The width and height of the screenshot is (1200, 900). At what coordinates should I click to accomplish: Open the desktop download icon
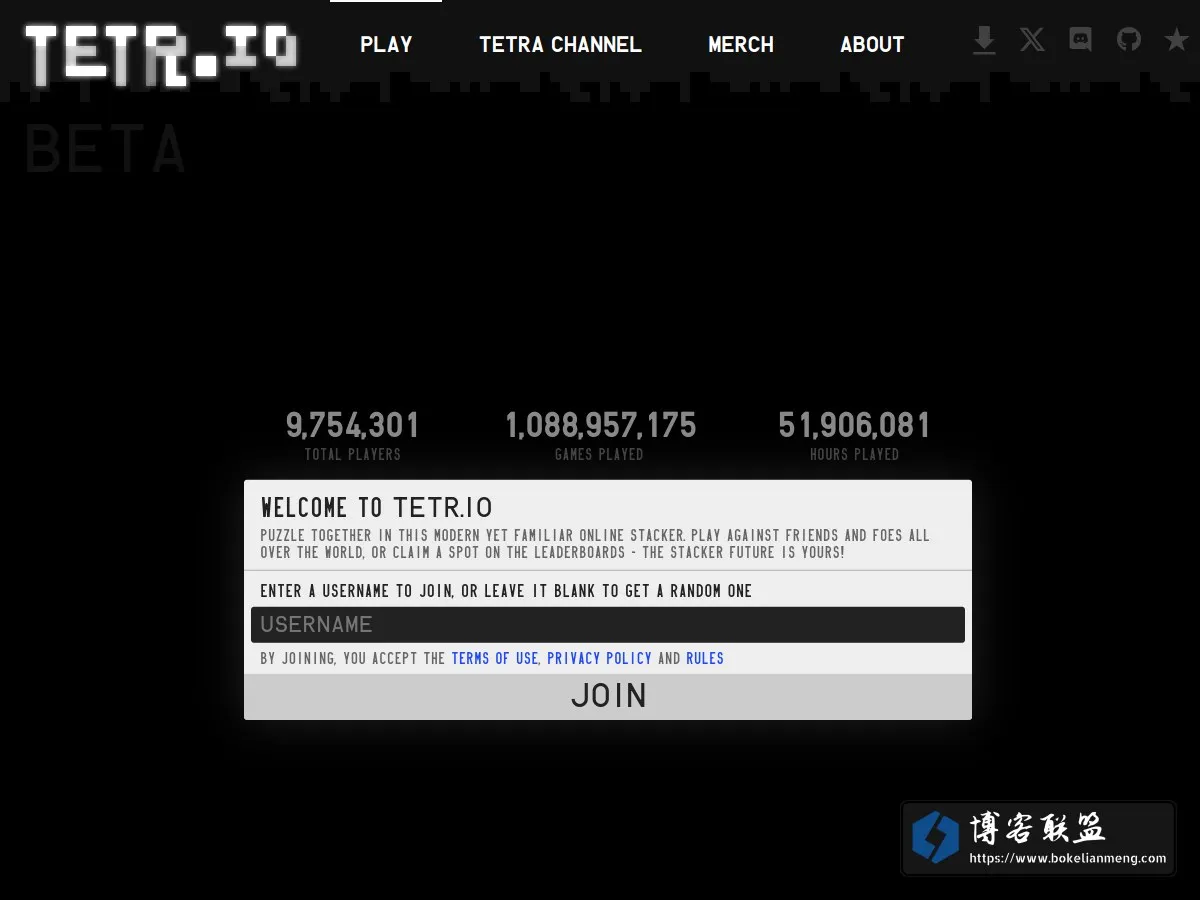click(984, 41)
